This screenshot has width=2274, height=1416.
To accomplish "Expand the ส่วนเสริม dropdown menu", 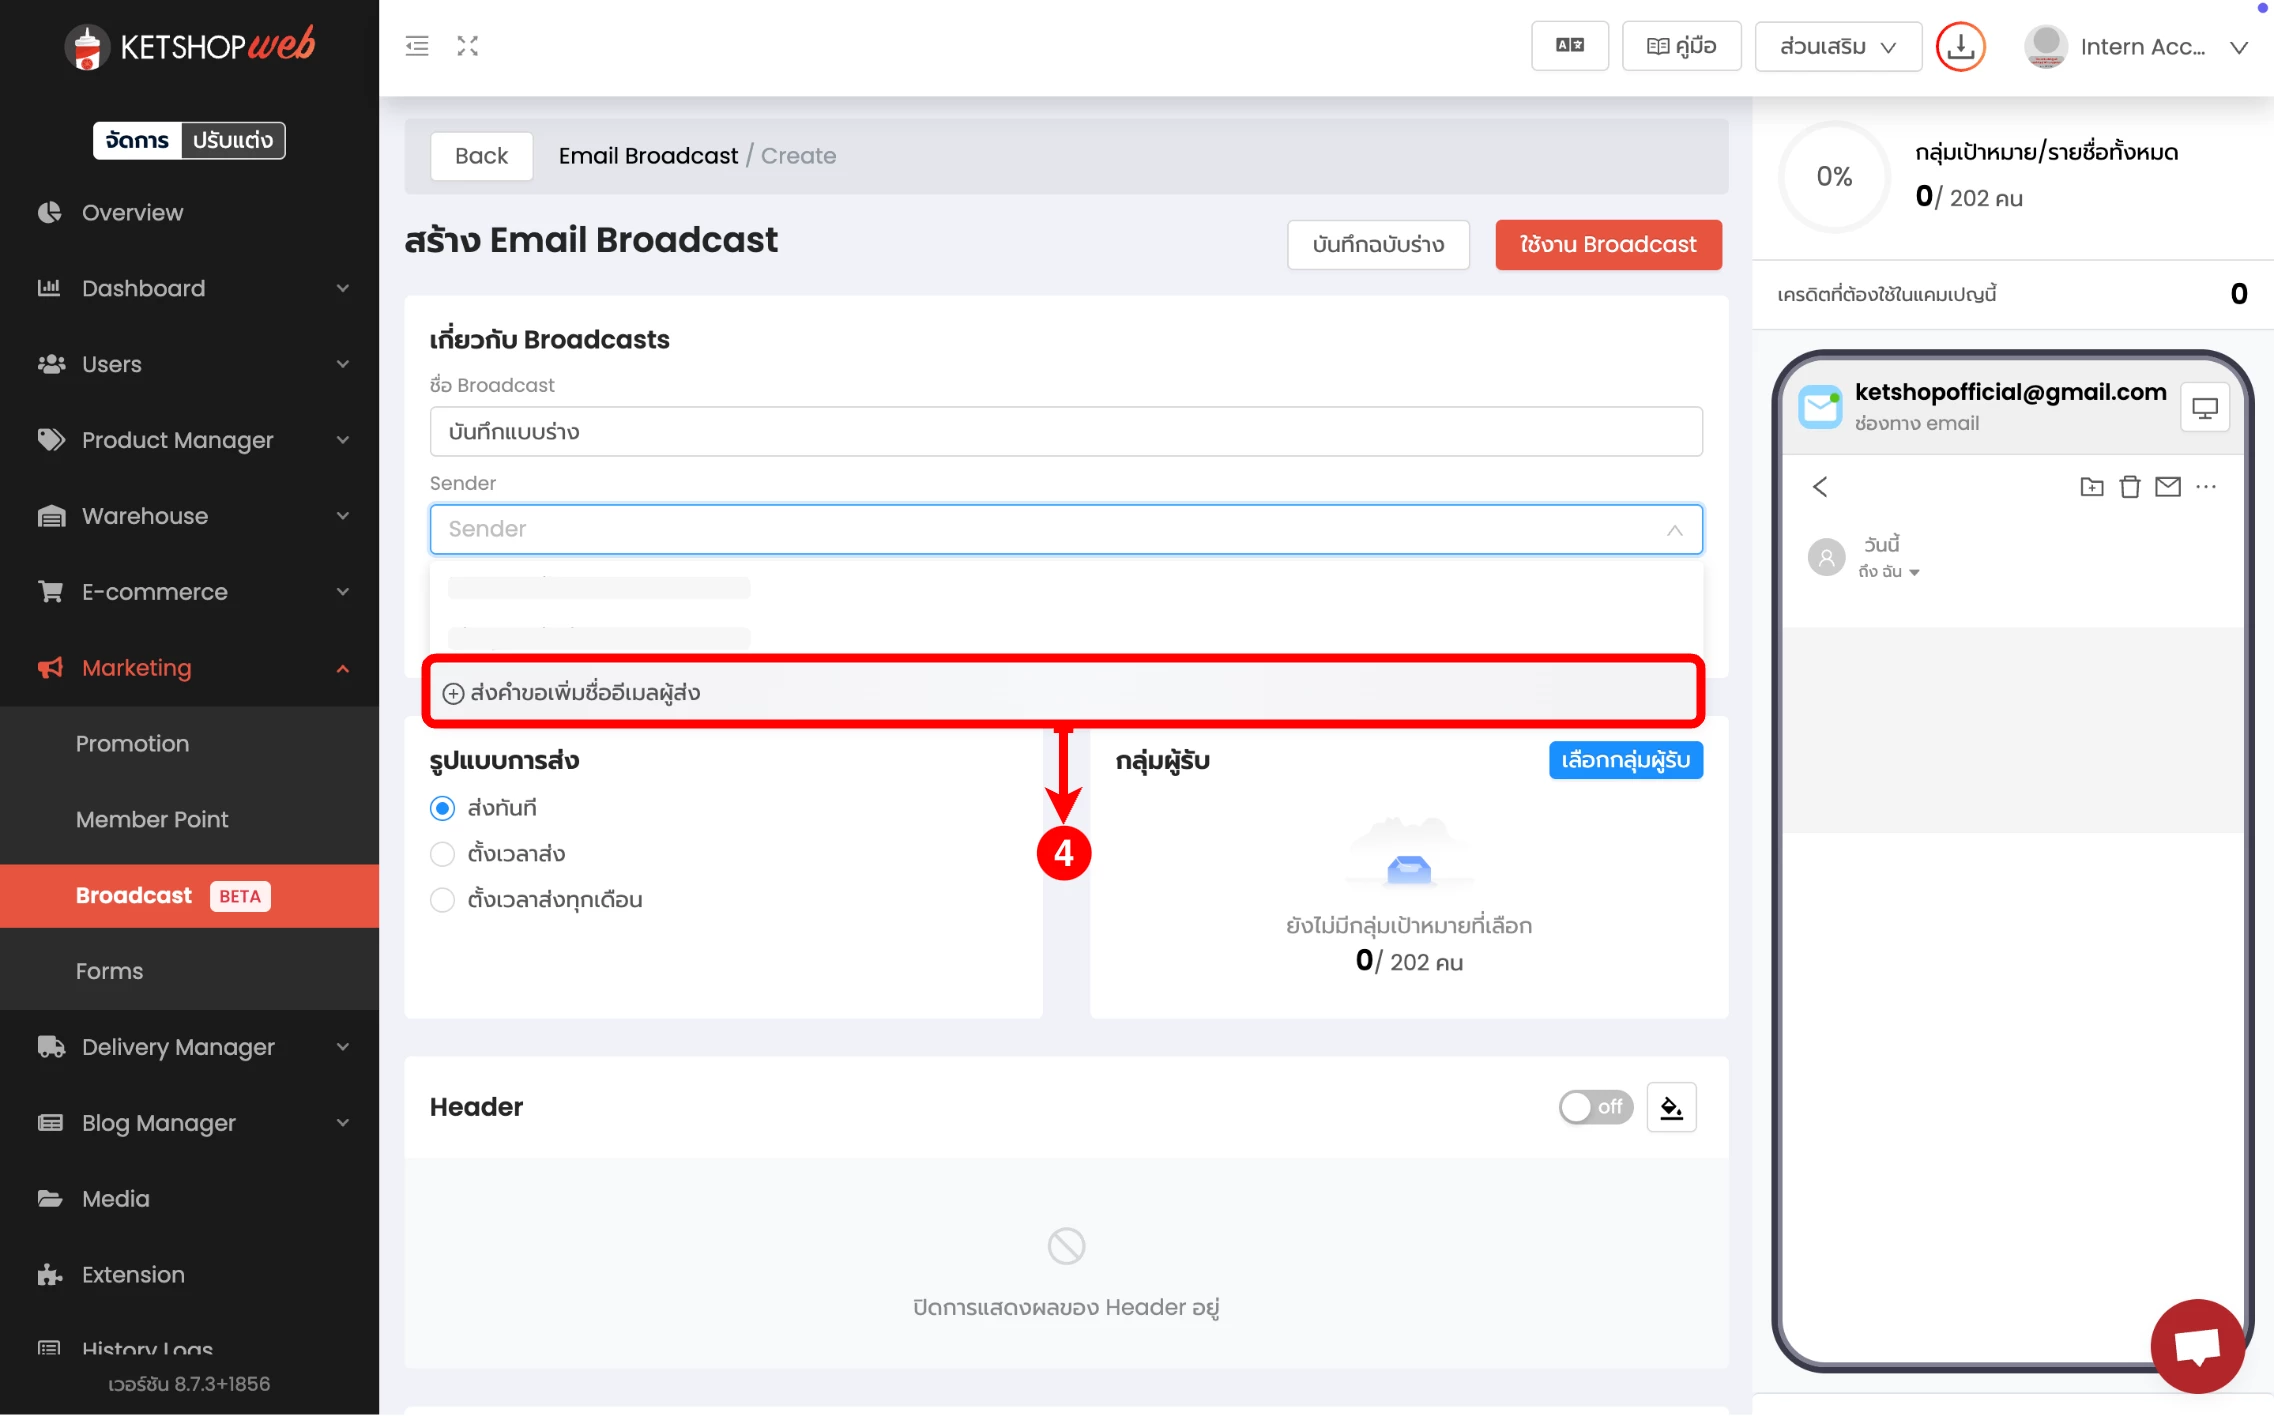I will click(x=1837, y=47).
